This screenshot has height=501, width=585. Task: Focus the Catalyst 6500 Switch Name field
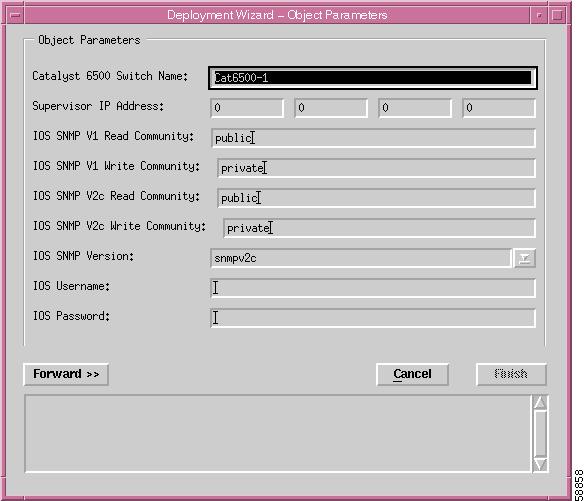[373, 78]
